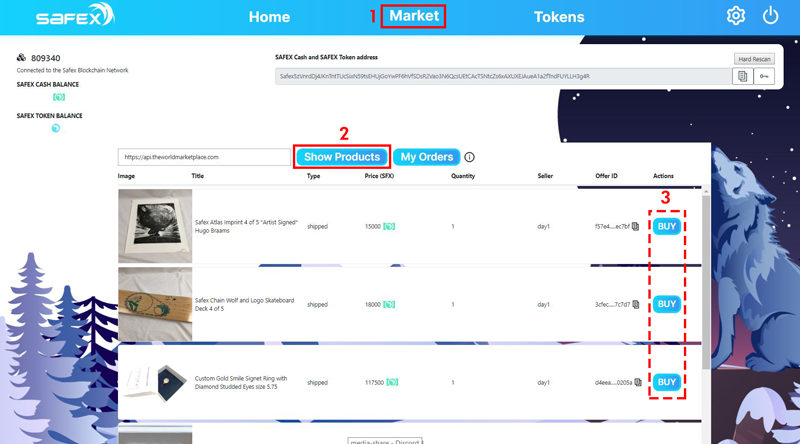Copy offer ID f57e4....ec7bf
The width and height of the screenshot is (800, 444).
point(635,226)
